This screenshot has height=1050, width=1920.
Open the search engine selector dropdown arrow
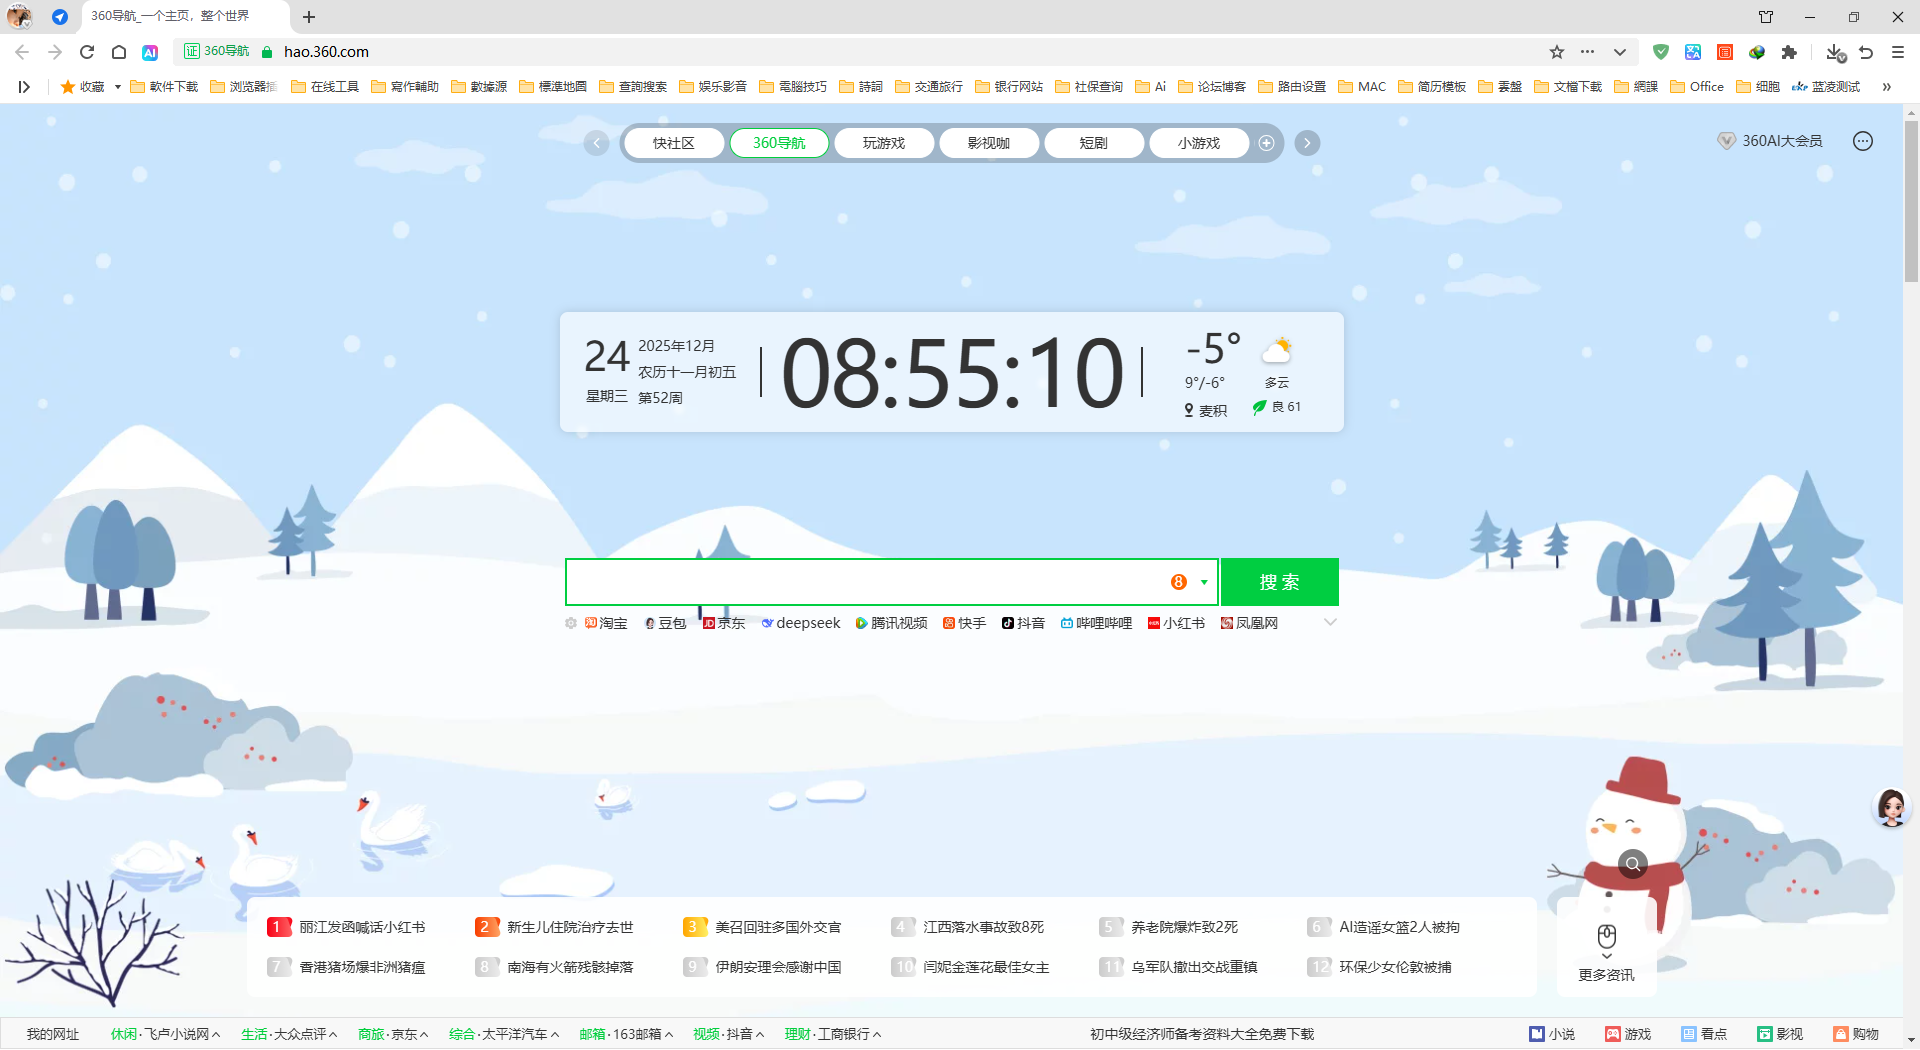coord(1204,582)
